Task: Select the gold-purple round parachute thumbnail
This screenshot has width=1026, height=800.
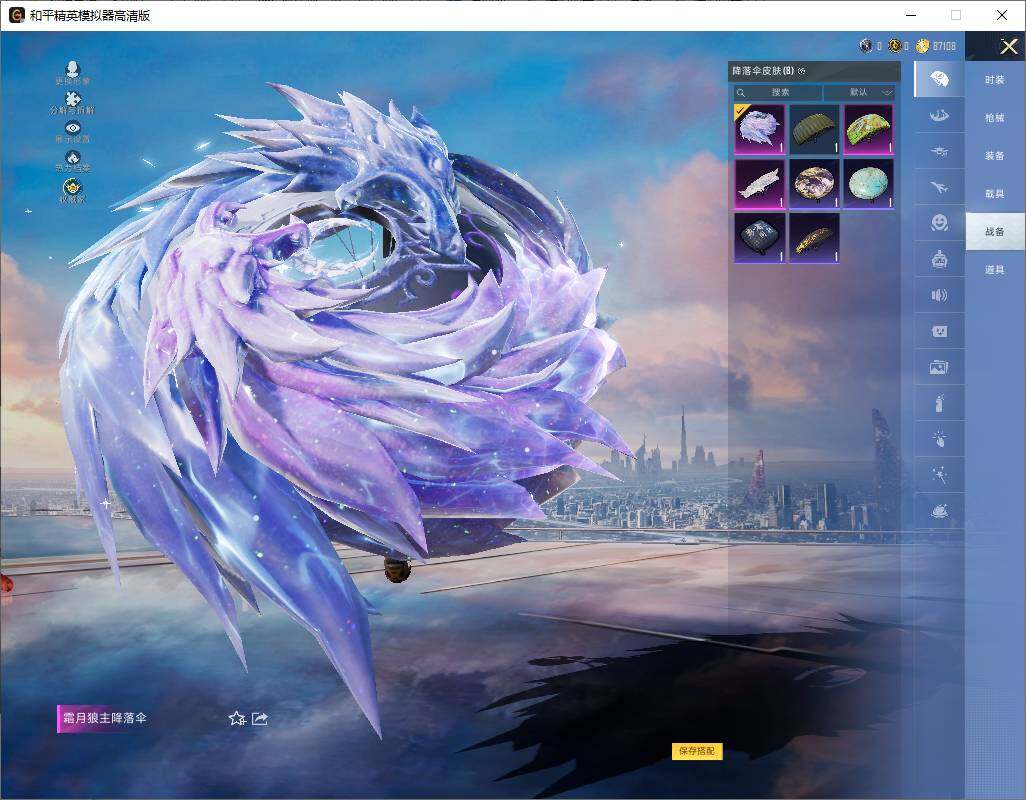Action: tap(814, 184)
